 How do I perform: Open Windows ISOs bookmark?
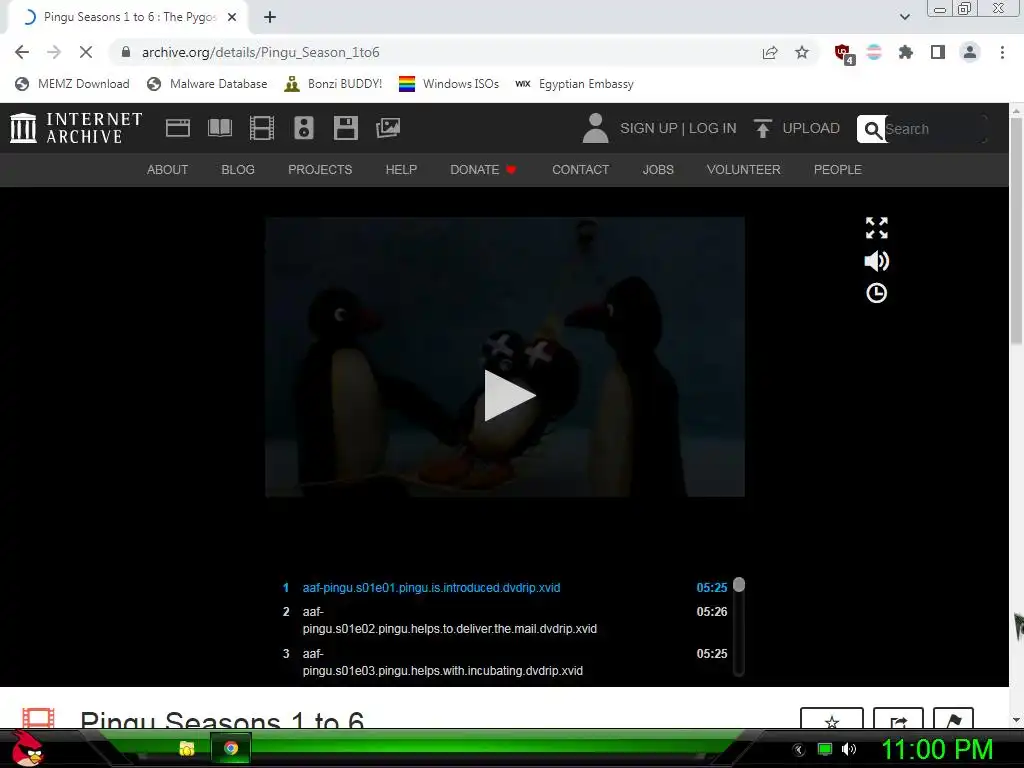(x=449, y=84)
